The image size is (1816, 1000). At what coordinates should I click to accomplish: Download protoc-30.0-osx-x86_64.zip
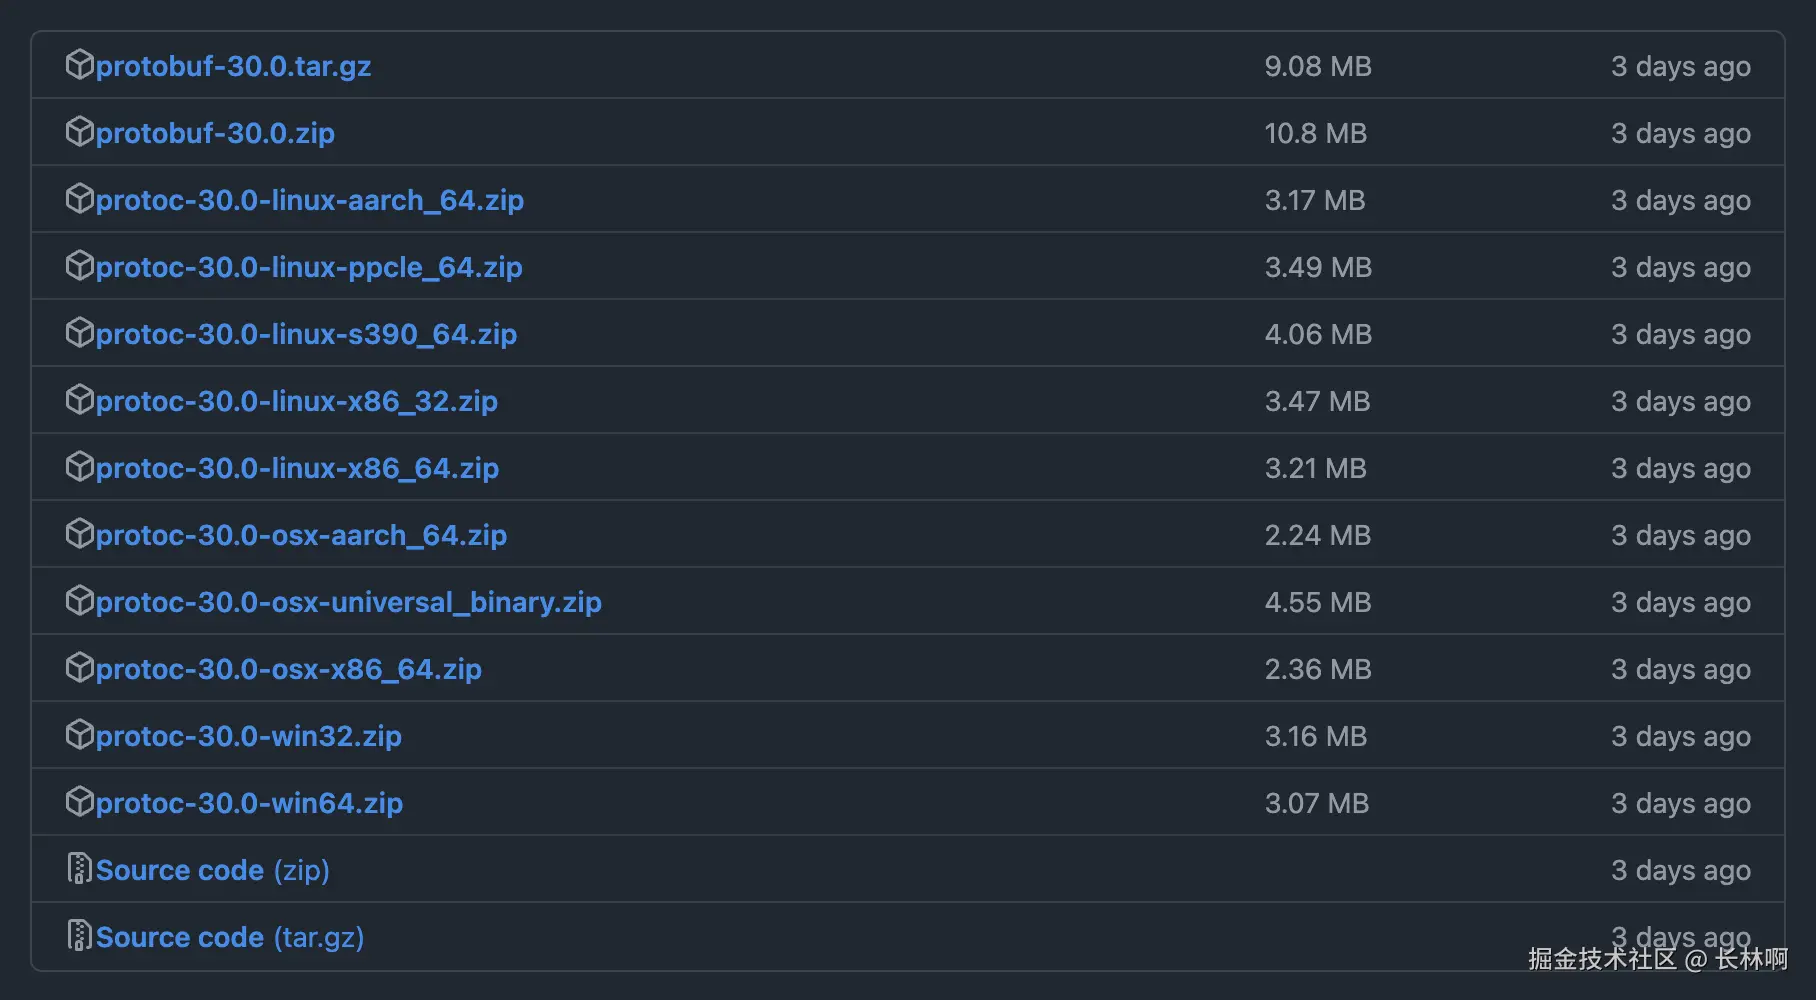[288, 669]
